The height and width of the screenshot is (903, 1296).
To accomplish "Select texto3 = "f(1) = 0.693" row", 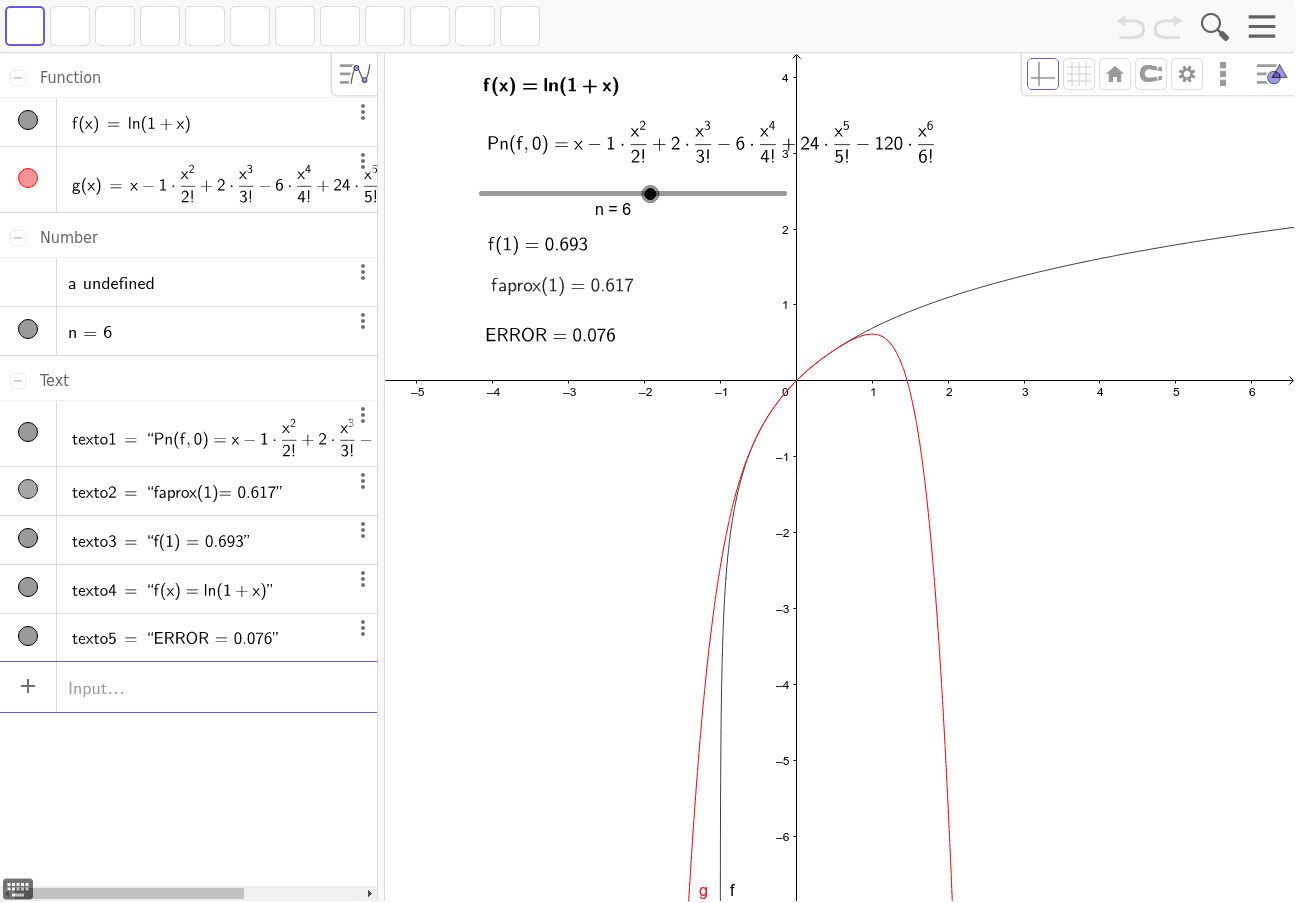I will tap(217, 540).
